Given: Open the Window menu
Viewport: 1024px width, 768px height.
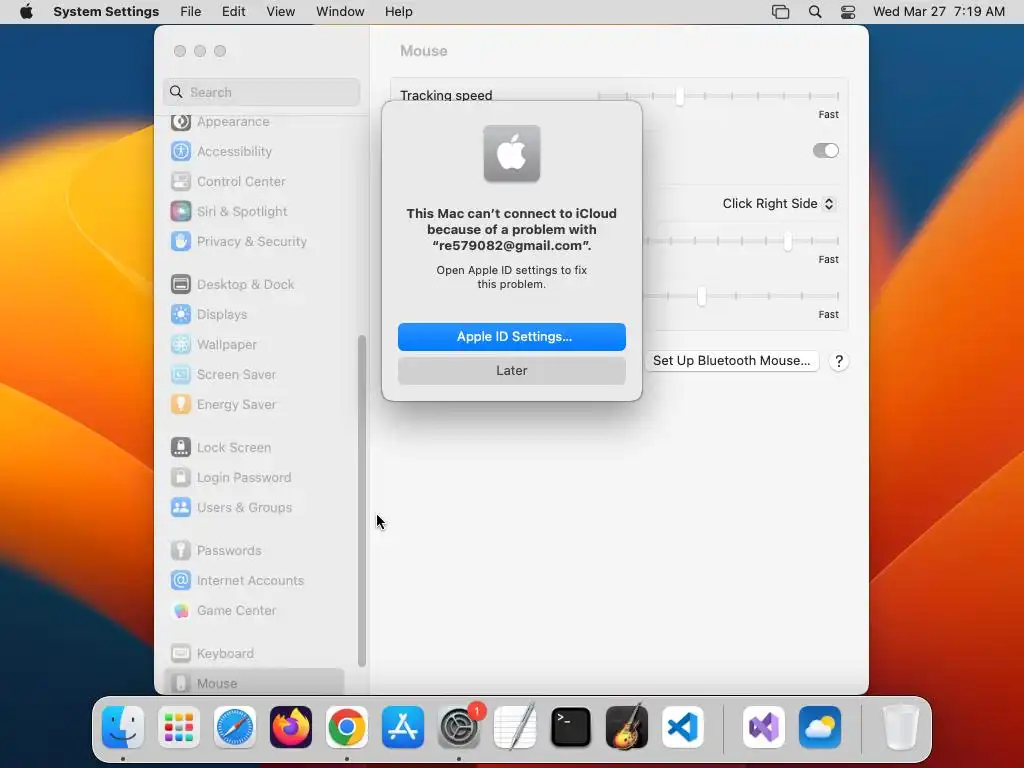Looking at the screenshot, I should coord(340,12).
